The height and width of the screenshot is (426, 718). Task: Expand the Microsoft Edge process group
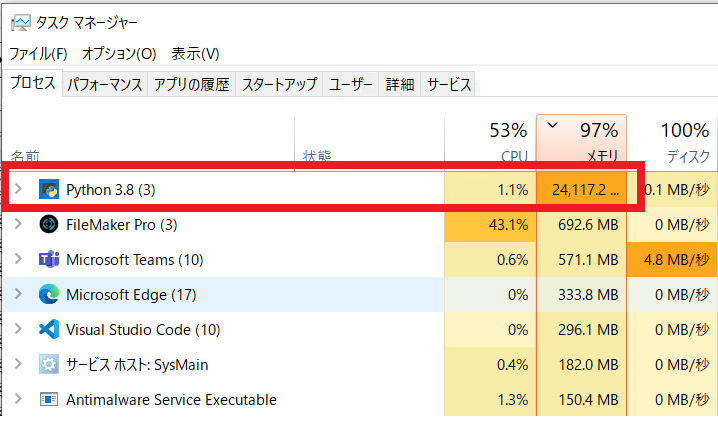coord(18,293)
